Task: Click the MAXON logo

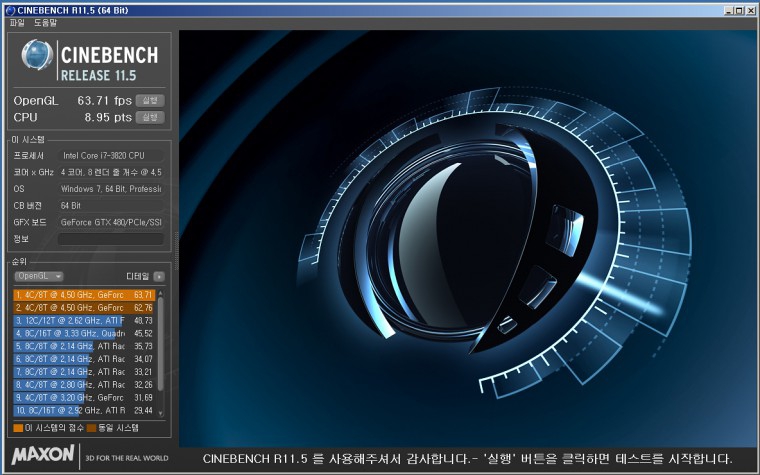Action: (43, 455)
